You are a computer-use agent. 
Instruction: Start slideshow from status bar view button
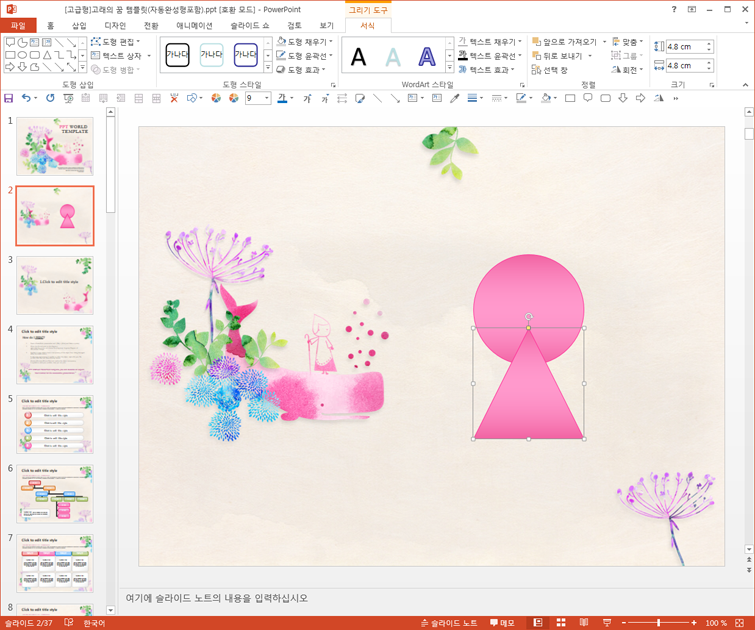tap(607, 623)
